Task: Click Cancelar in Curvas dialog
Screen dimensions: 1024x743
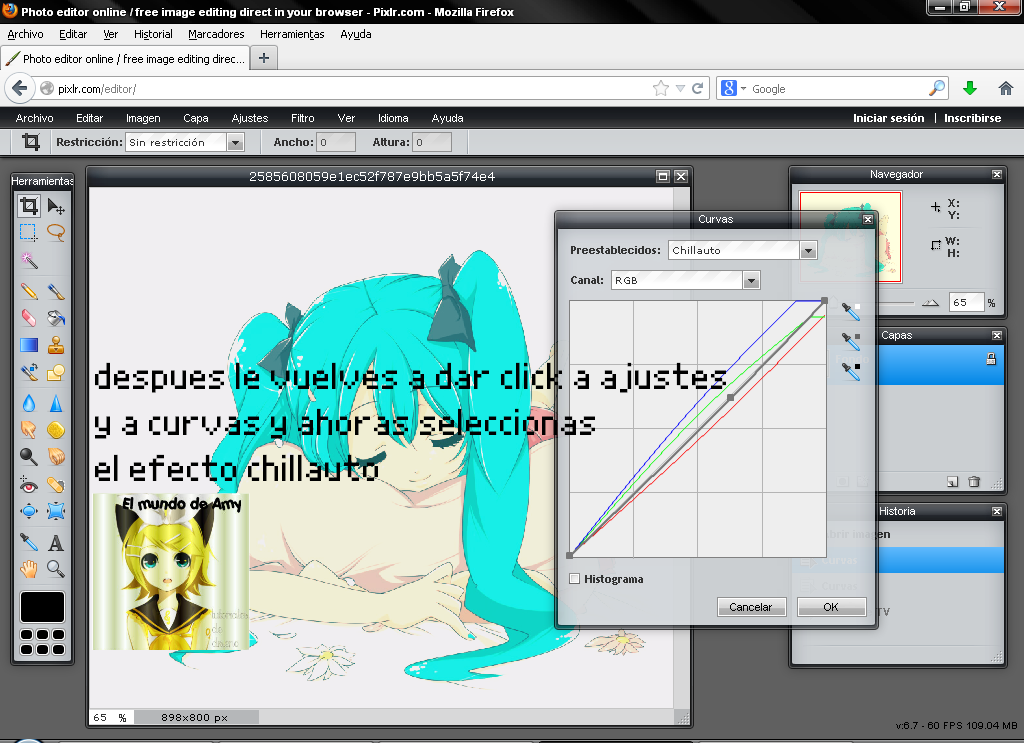Action: pyautogui.click(x=751, y=607)
